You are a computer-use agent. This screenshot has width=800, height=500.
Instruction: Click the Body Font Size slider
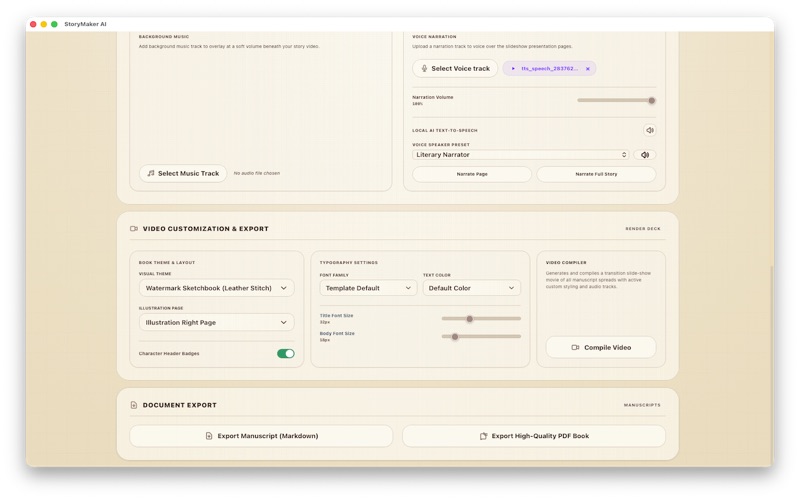[481, 337]
